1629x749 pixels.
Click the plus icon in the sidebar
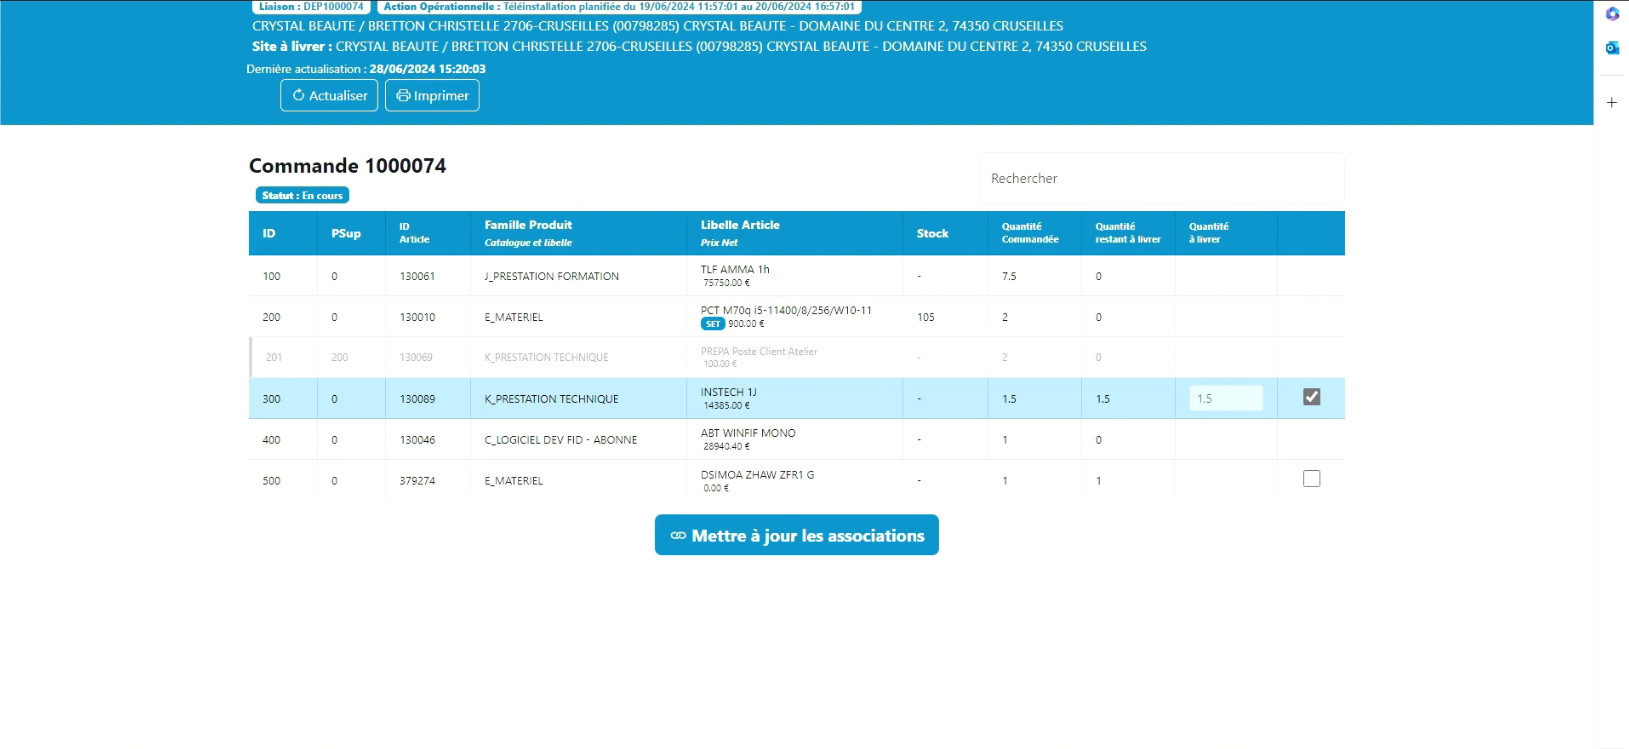1611,103
